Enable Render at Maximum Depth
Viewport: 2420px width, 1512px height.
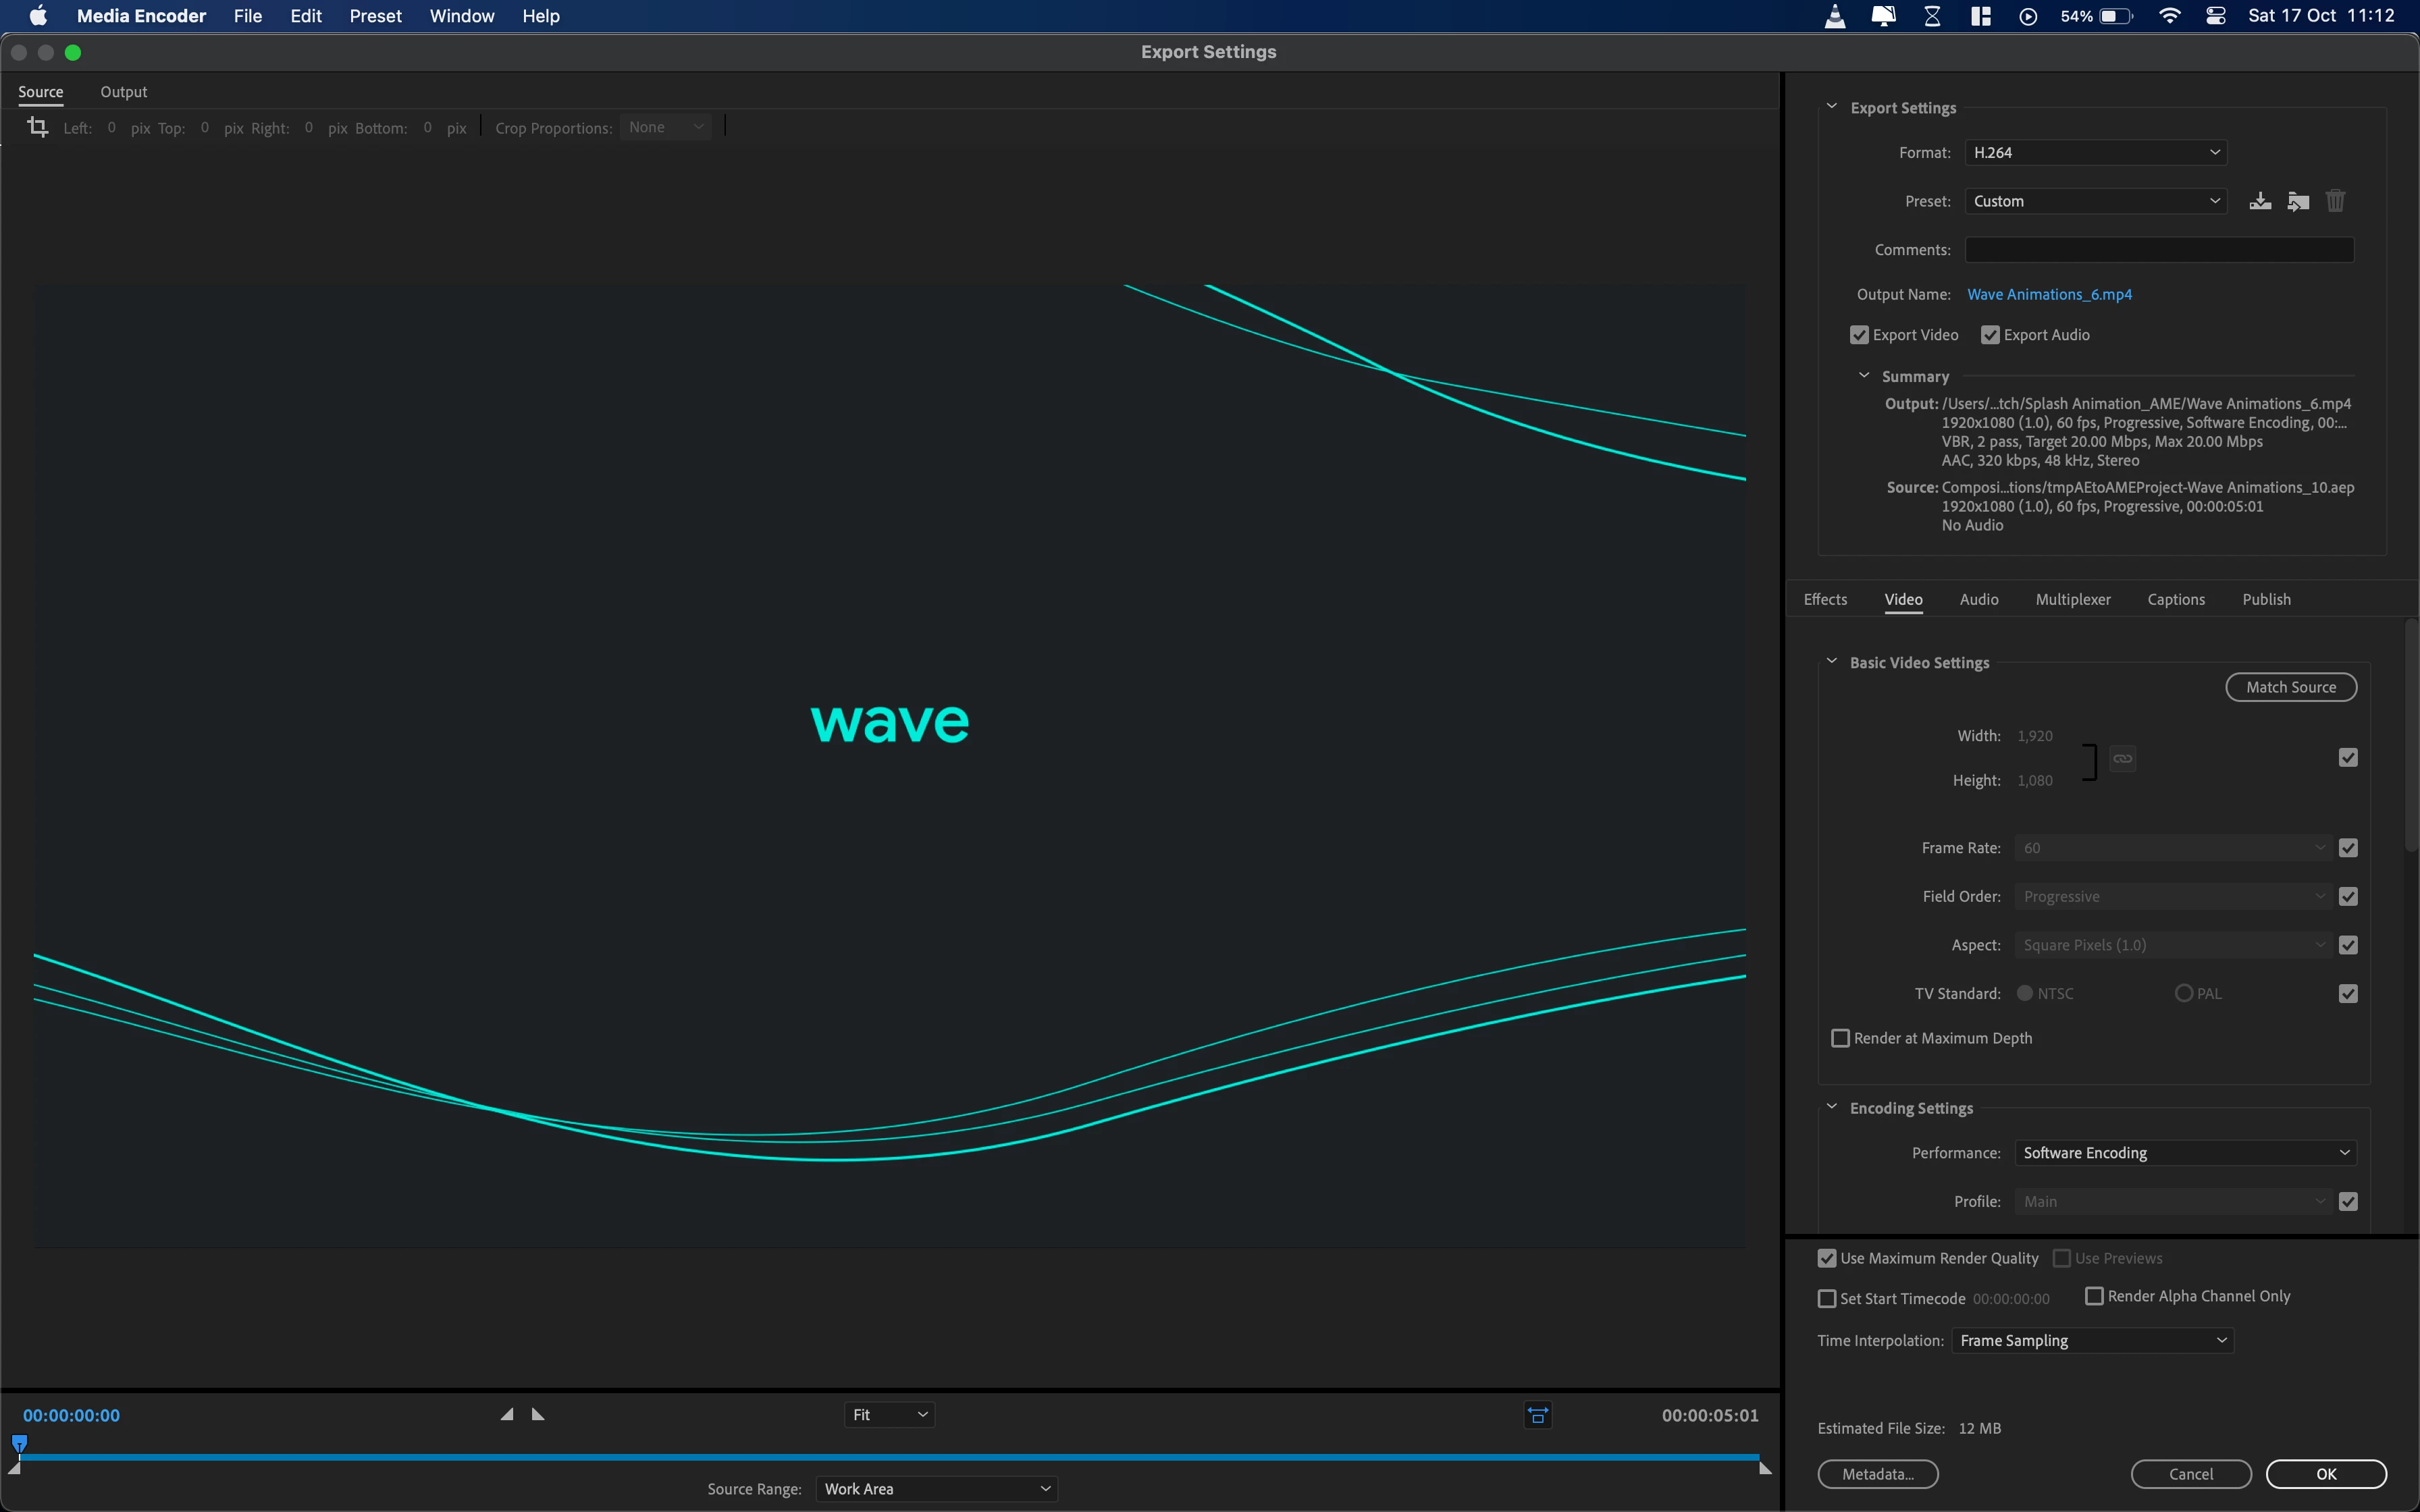pos(1840,1038)
